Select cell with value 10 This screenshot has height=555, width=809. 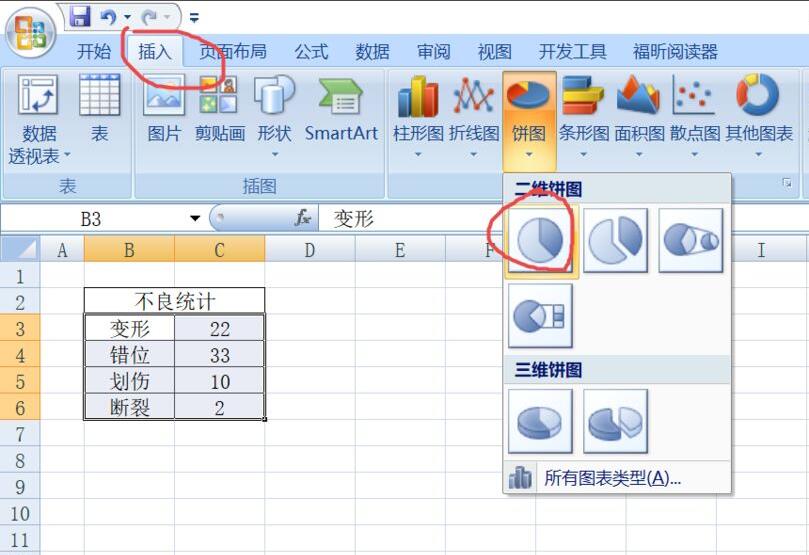[219, 381]
